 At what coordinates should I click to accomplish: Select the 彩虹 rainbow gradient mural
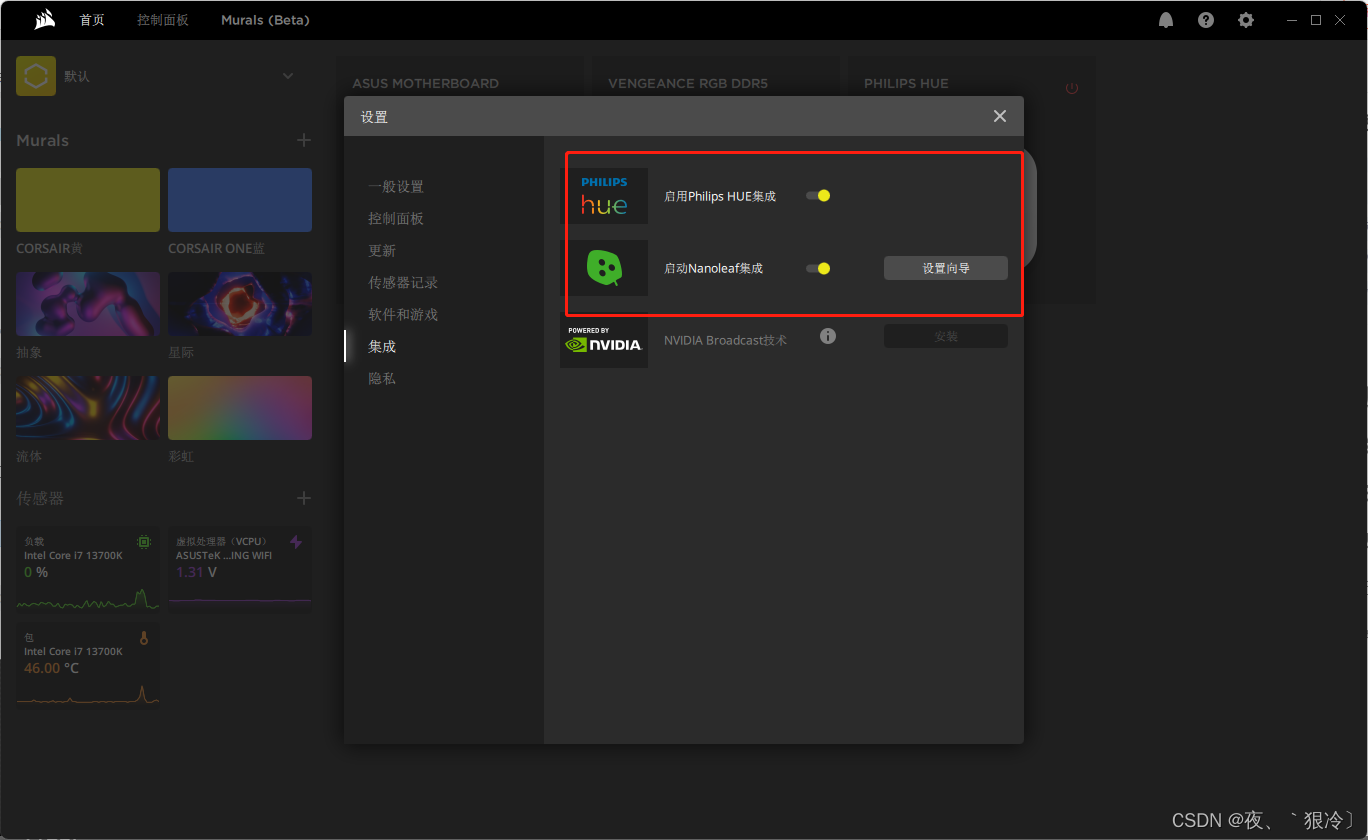pyautogui.click(x=240, y=408)
